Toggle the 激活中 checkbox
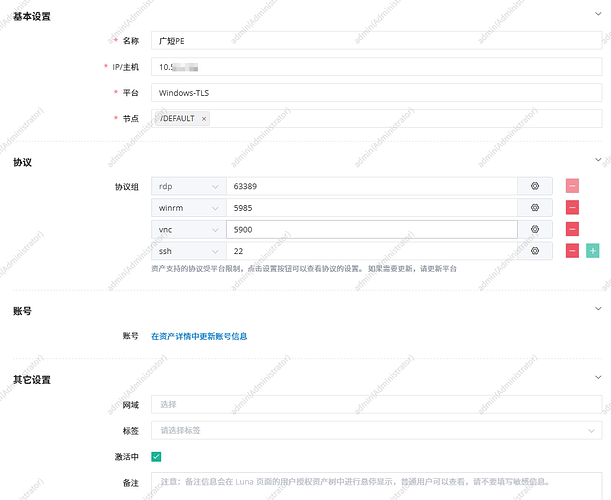The width and height of the screenshot is (611, 500). pyautogui.click(x=157, y=457)
